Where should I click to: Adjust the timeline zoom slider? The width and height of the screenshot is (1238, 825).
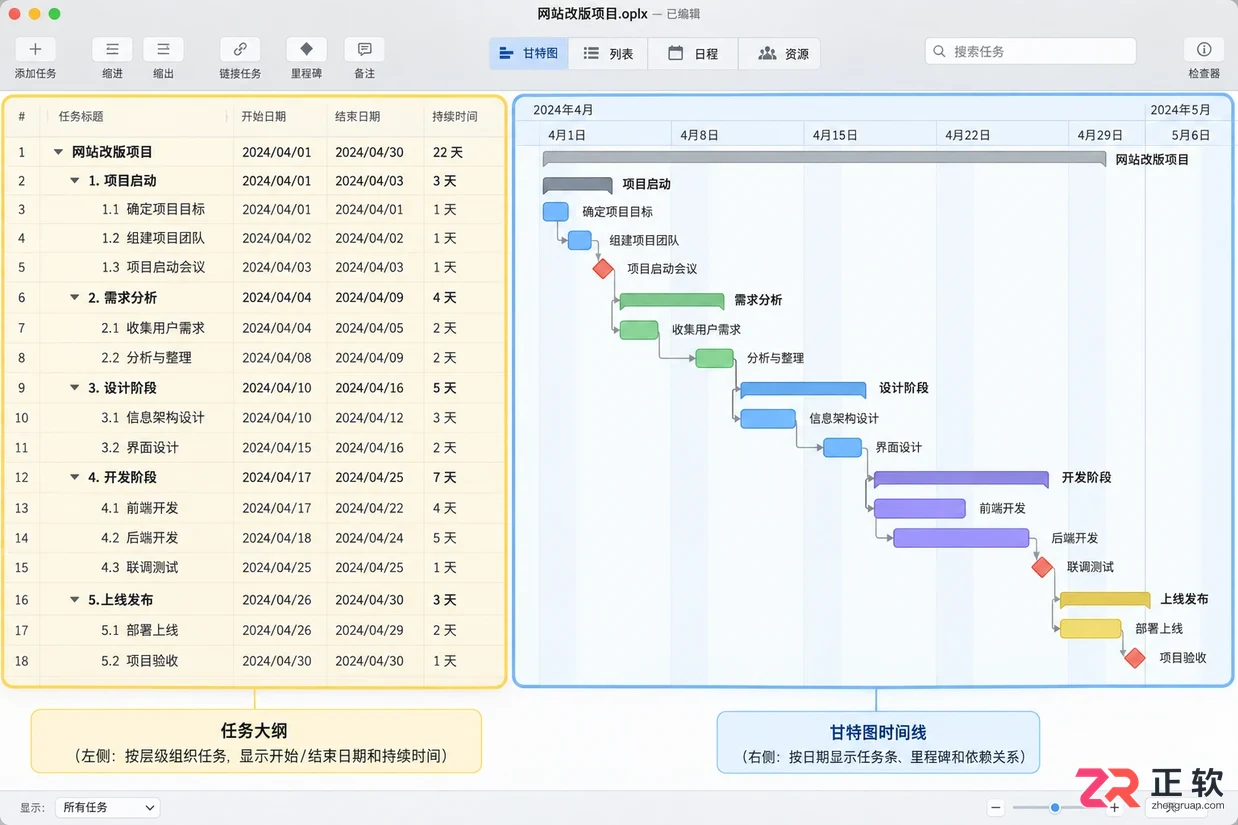tap(1055, 807)
